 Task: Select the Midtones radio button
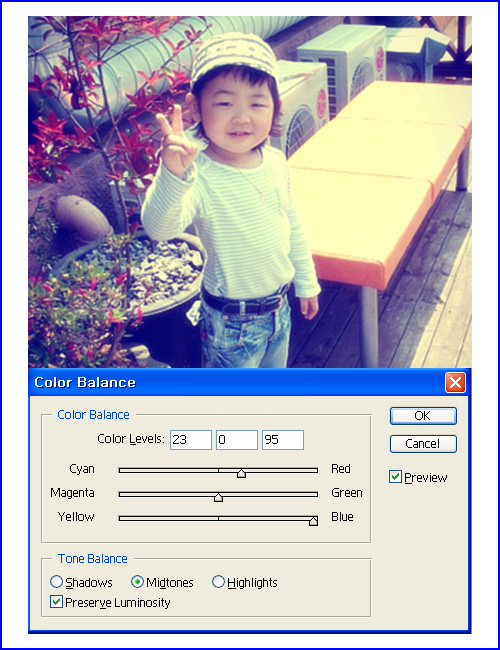coord(137,582)
